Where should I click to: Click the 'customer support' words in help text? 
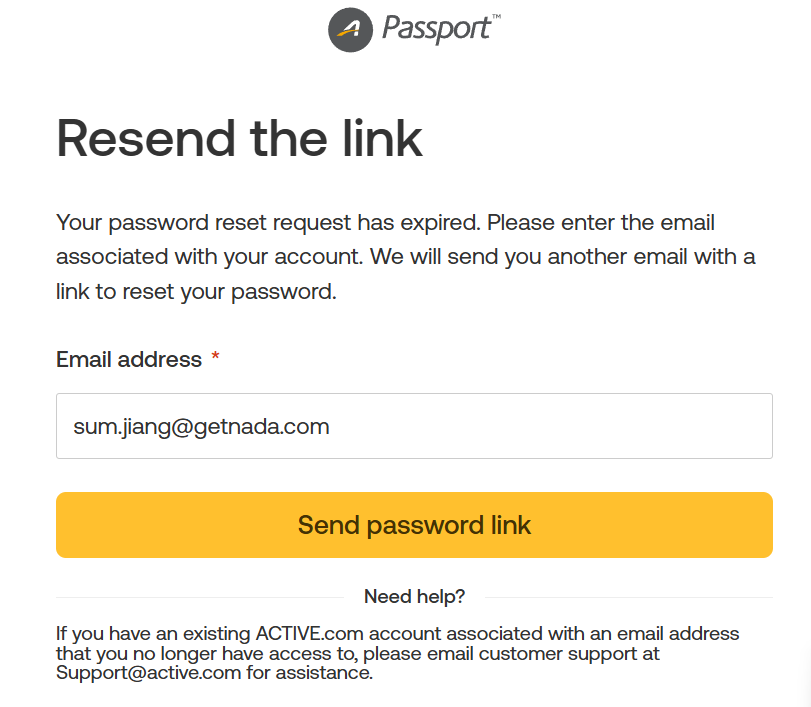[558, 653]
